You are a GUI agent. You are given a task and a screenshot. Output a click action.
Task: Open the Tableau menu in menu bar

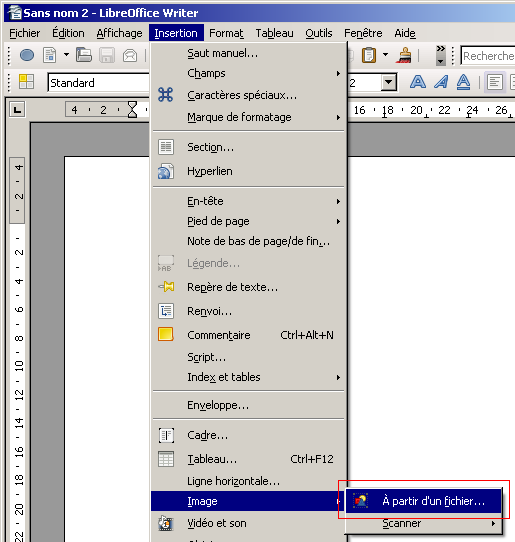pos(274,33)
